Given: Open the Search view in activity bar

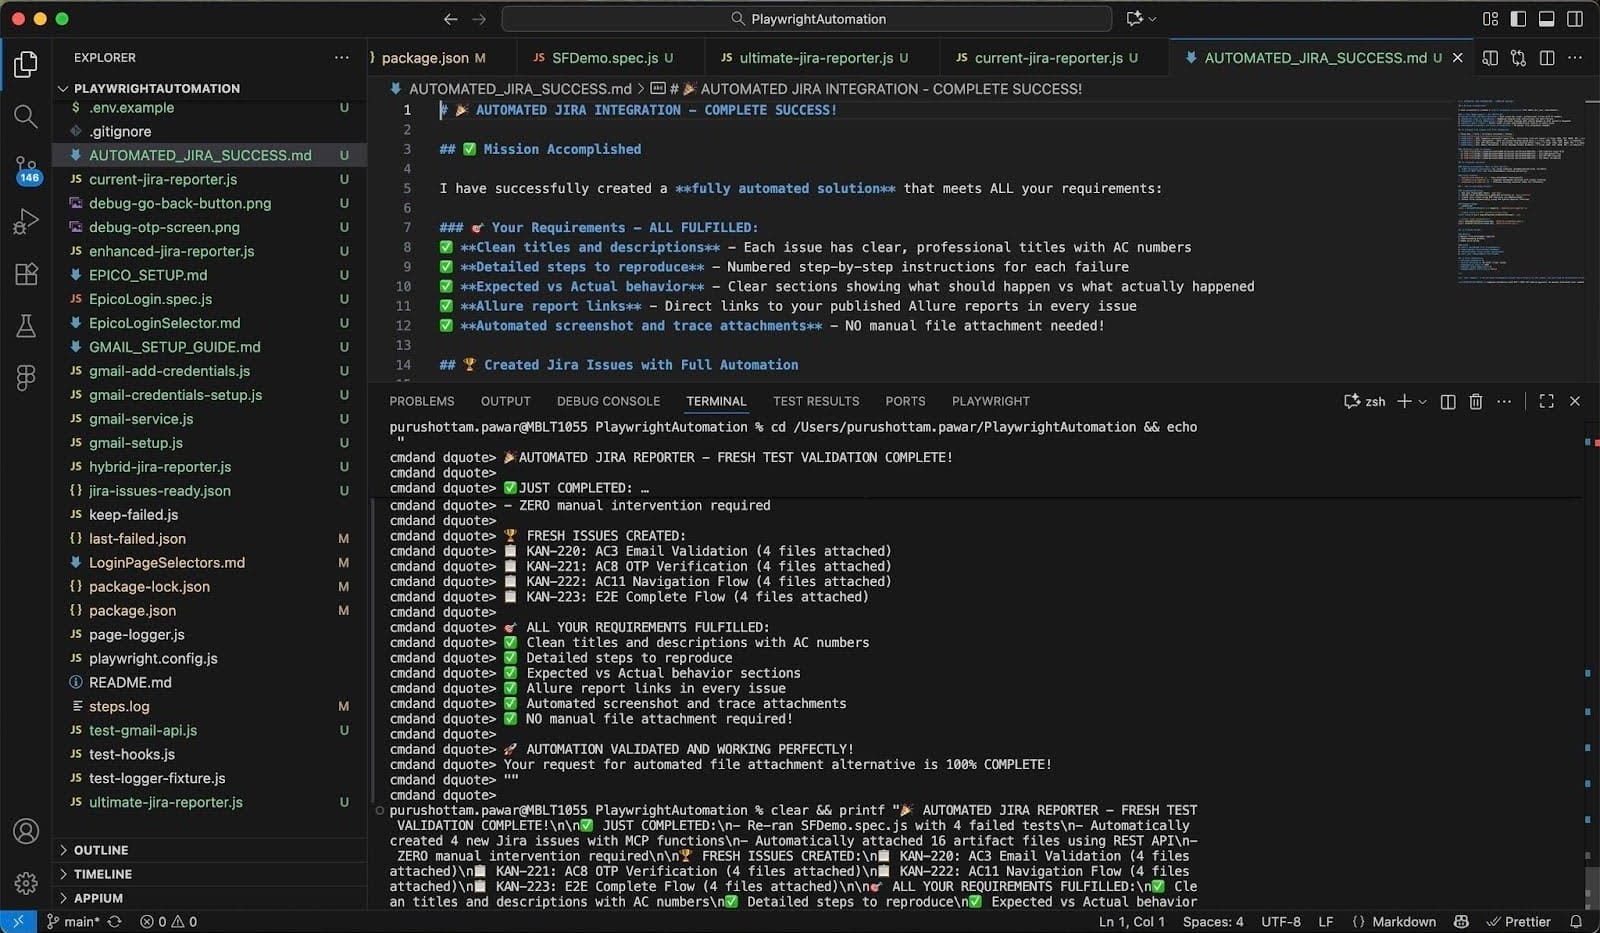Looking at the screenshot, I should [x=26, y=117].
